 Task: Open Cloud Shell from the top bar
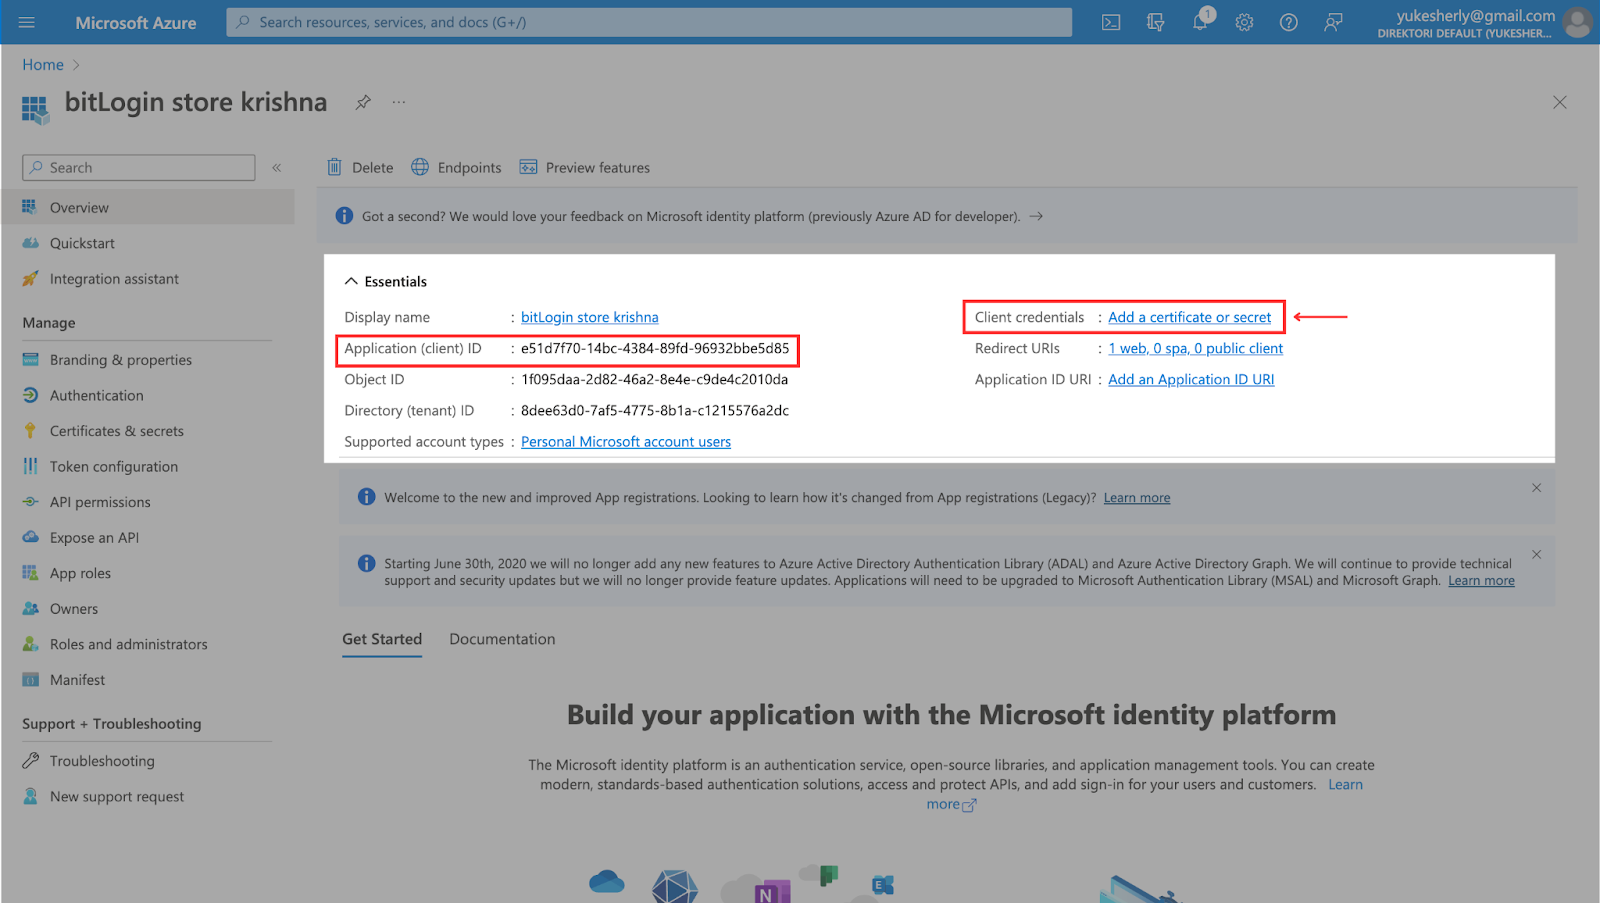1111,22
